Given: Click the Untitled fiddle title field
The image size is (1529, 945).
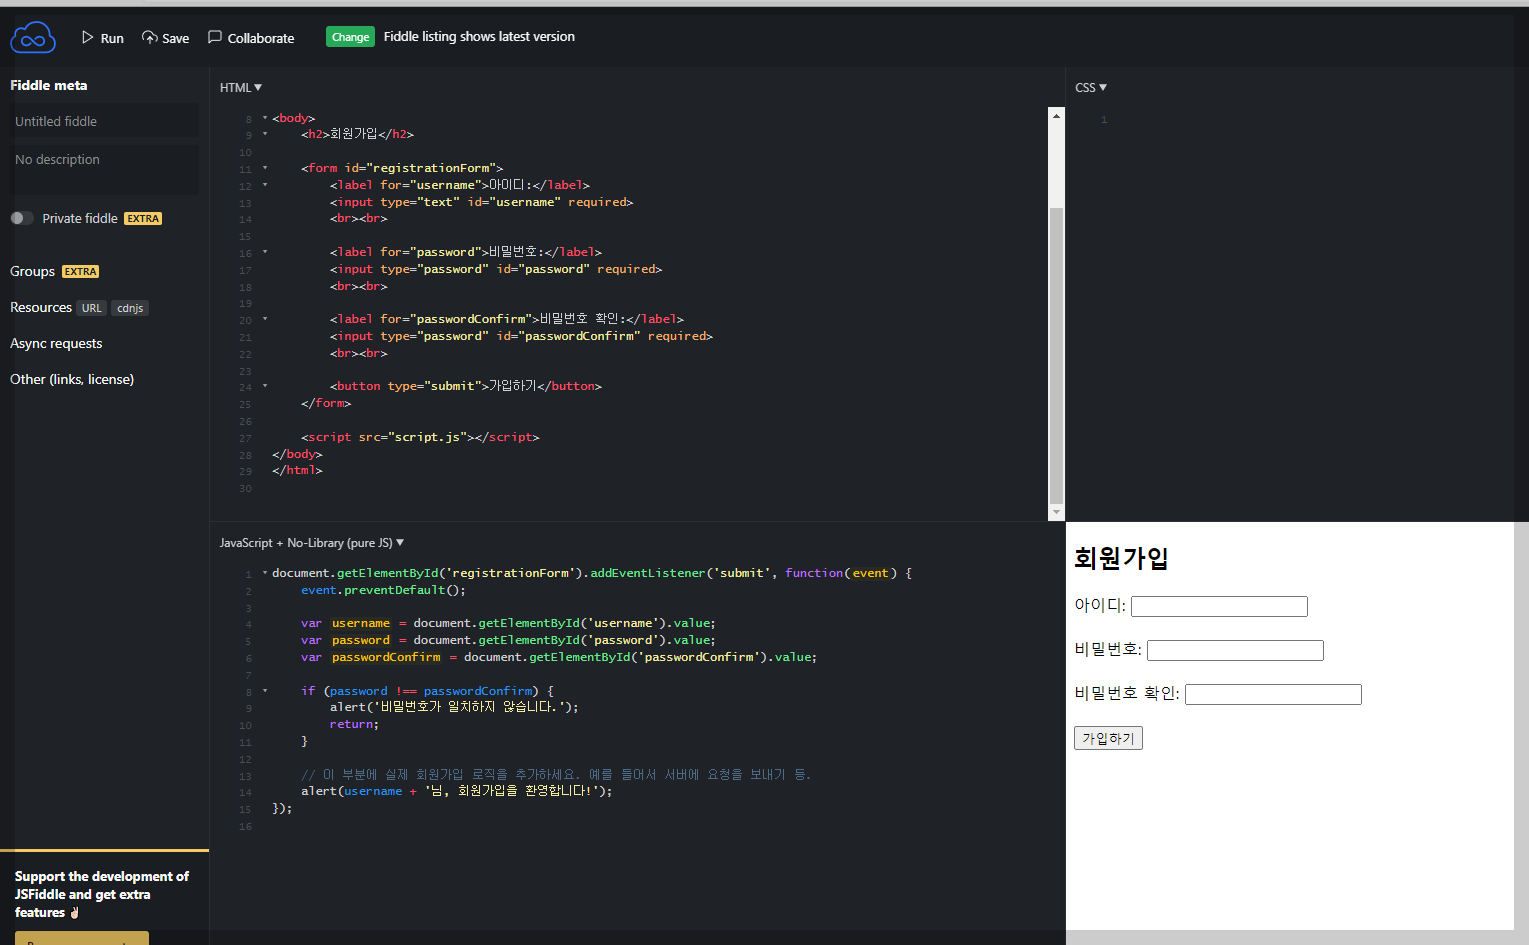Looking at the screenshot, I should click(x=104, y=121).
